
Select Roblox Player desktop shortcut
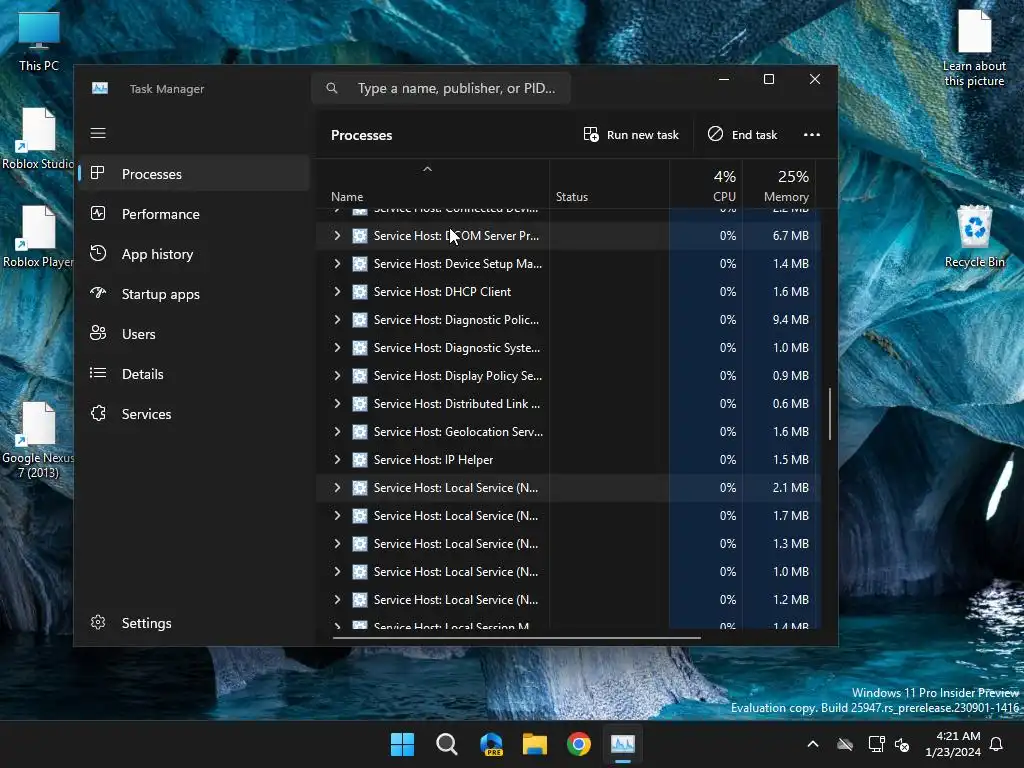pos(37,237)
